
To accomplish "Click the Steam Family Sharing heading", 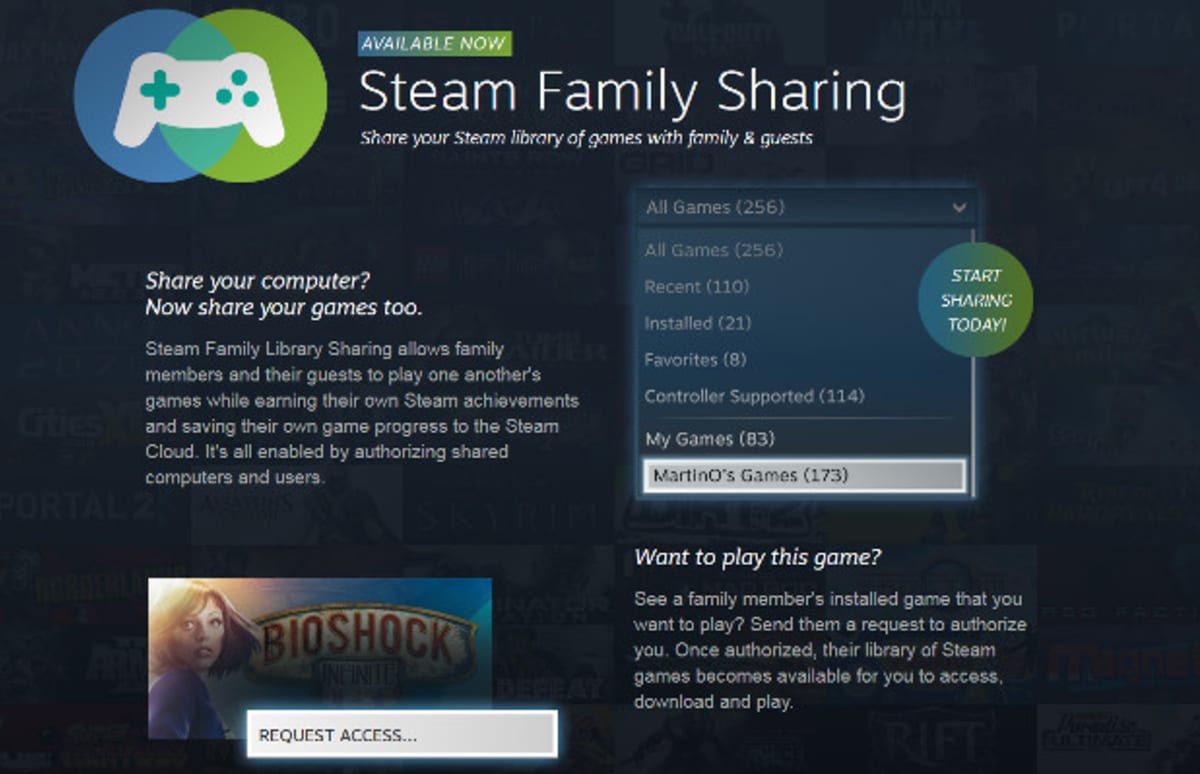I will (x=632, y=92).
